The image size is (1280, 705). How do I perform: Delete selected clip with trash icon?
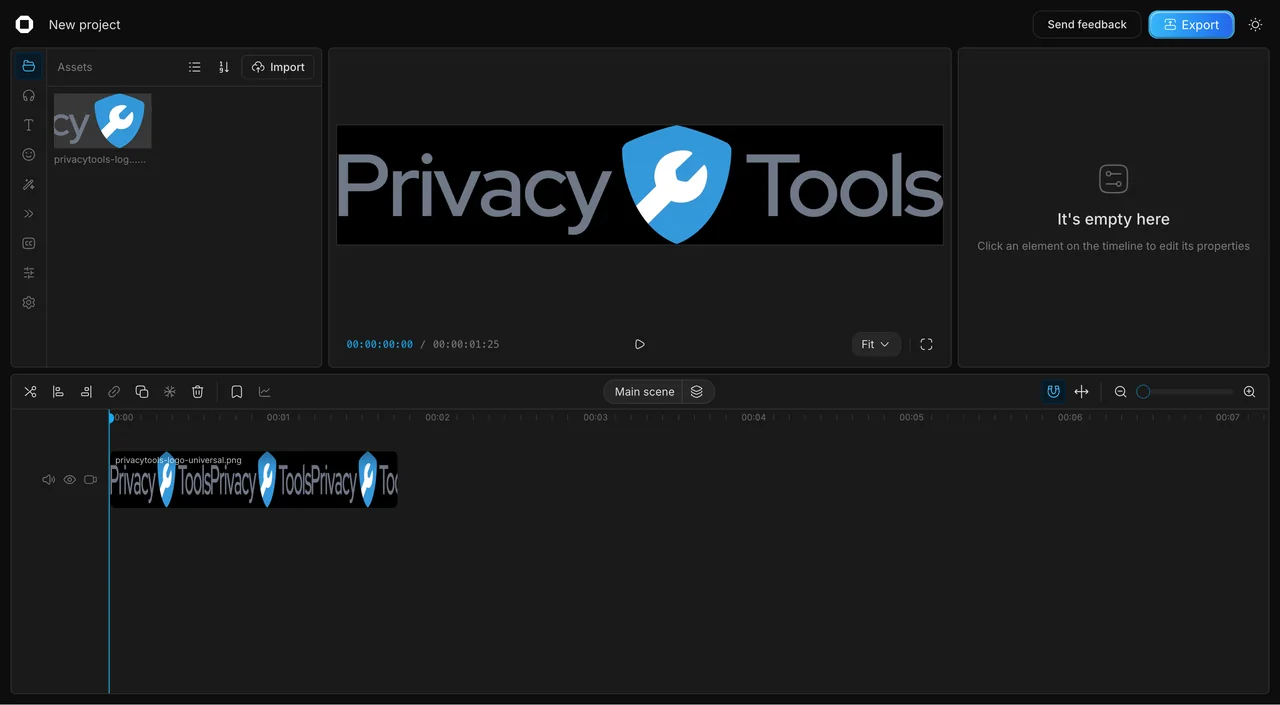pos(198,392)
